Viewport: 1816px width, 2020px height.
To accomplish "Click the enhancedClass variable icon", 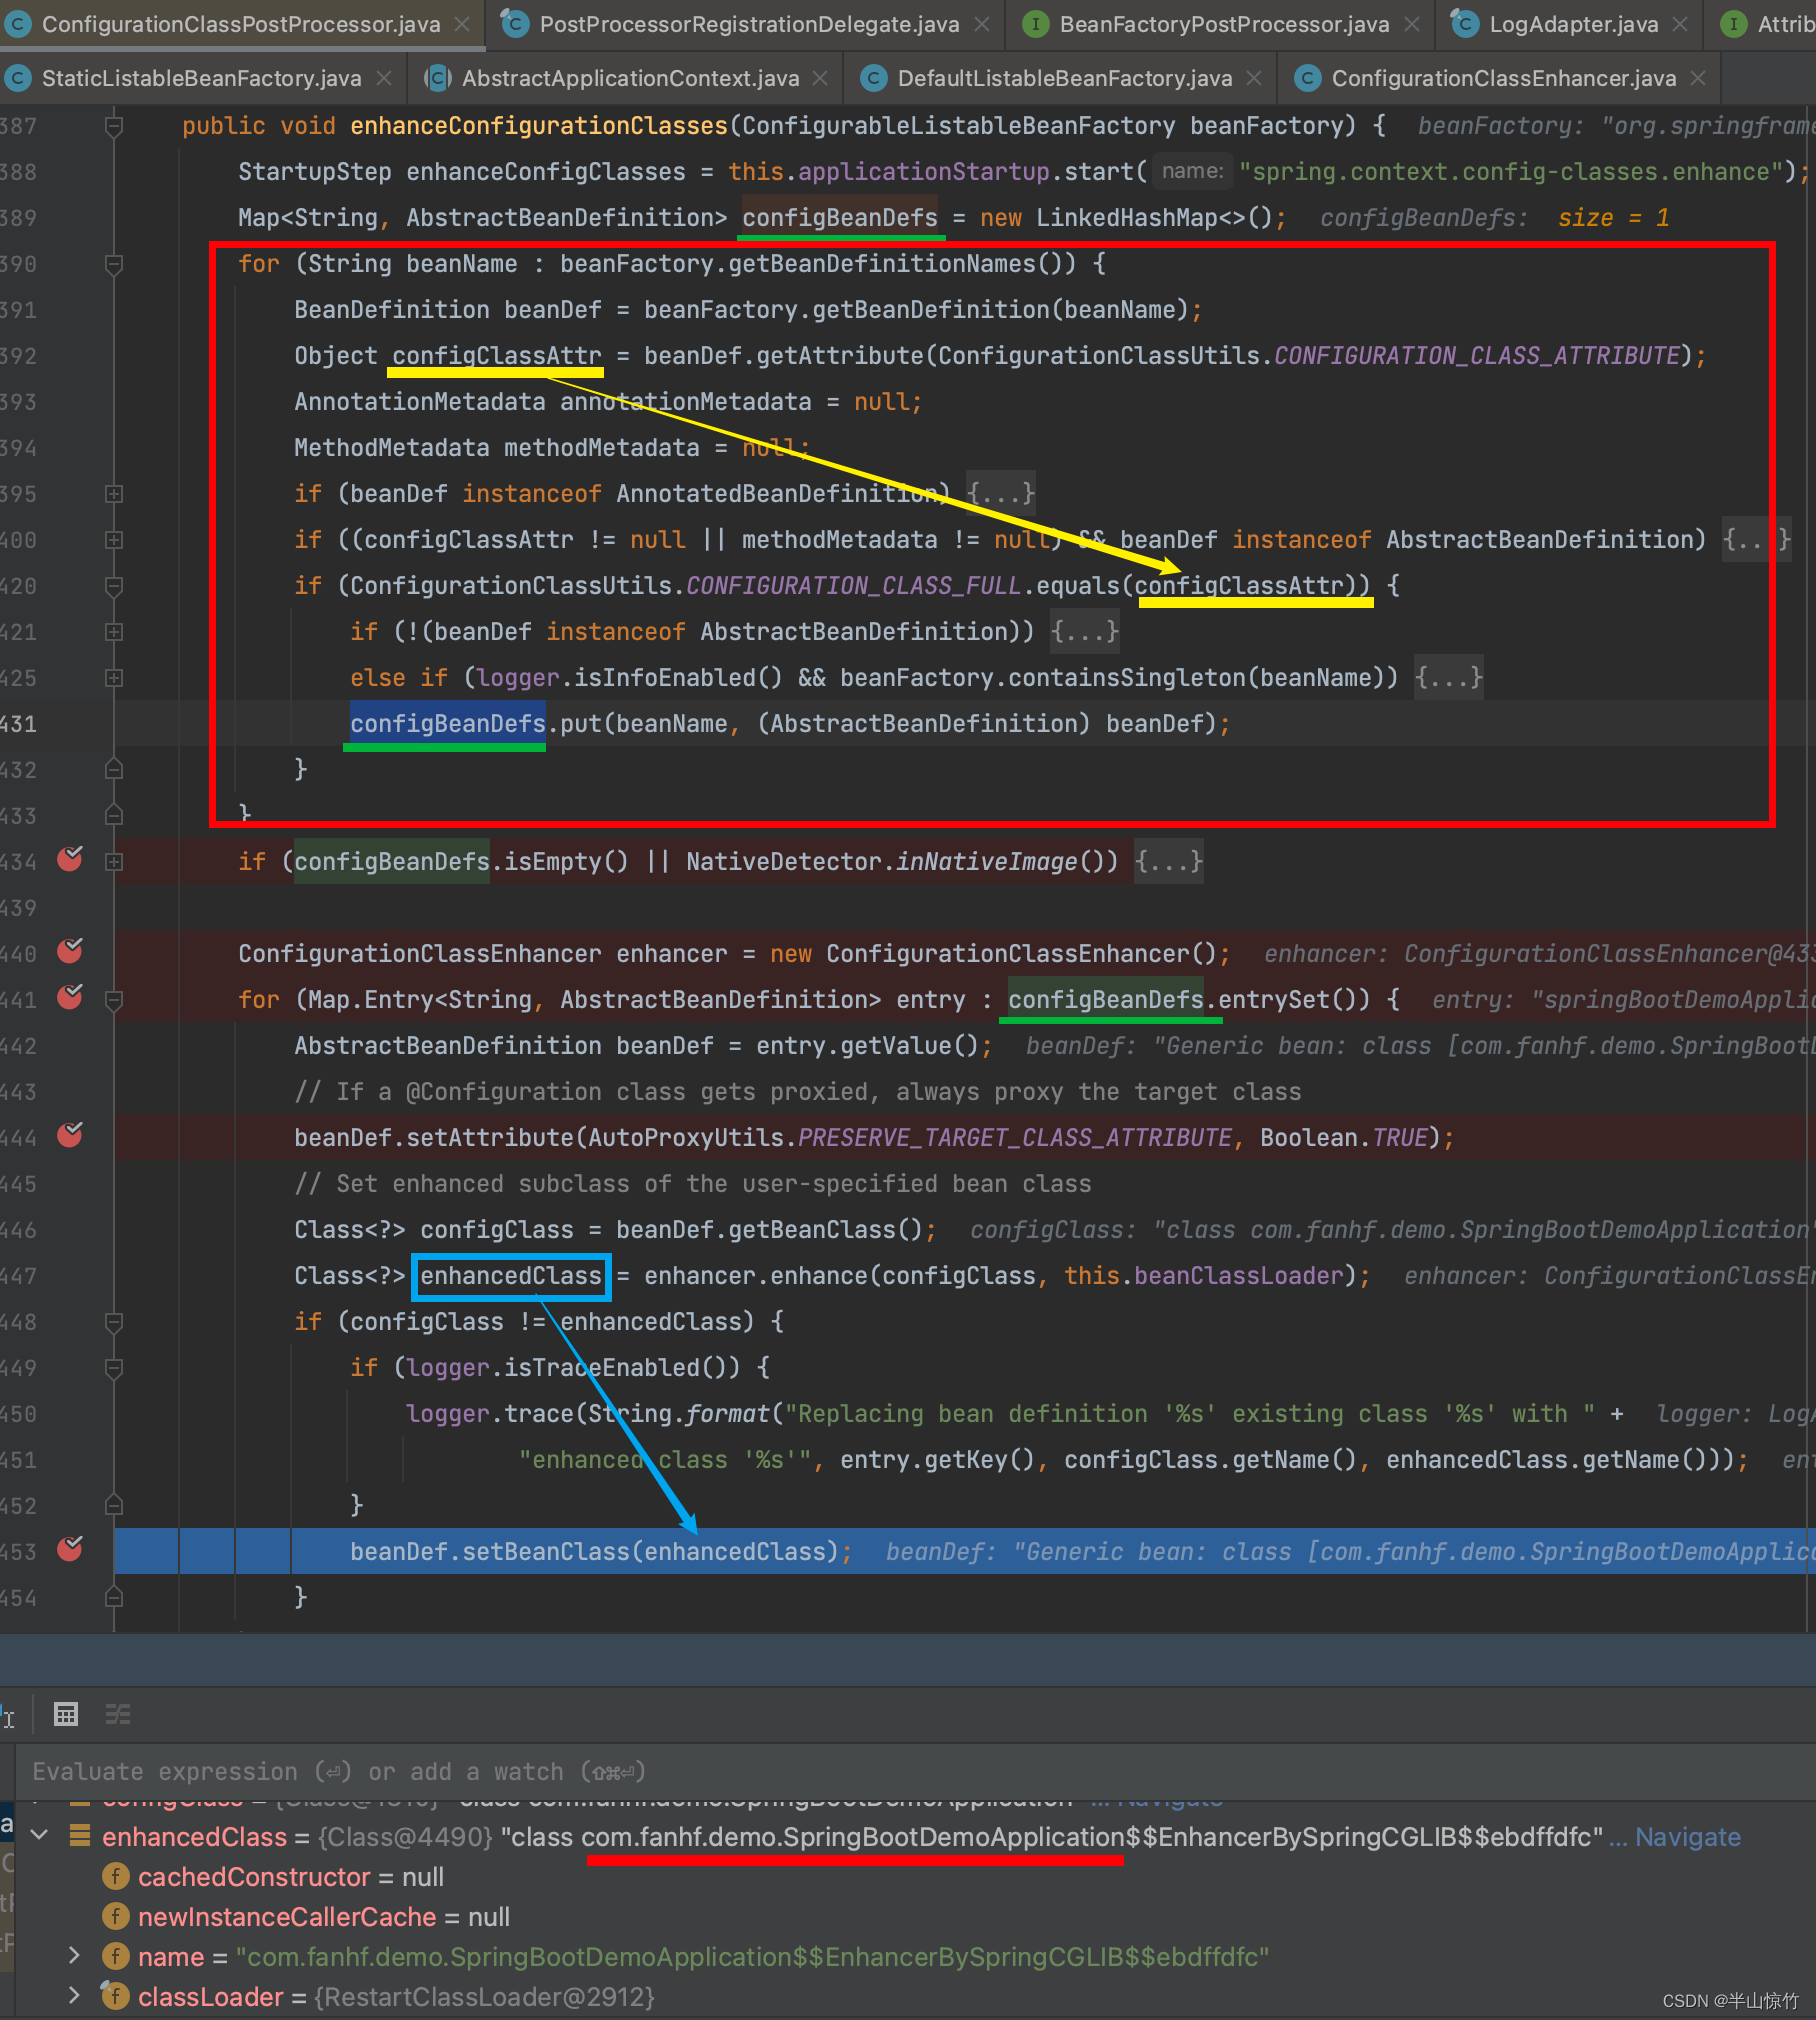I will [80, 1836].
